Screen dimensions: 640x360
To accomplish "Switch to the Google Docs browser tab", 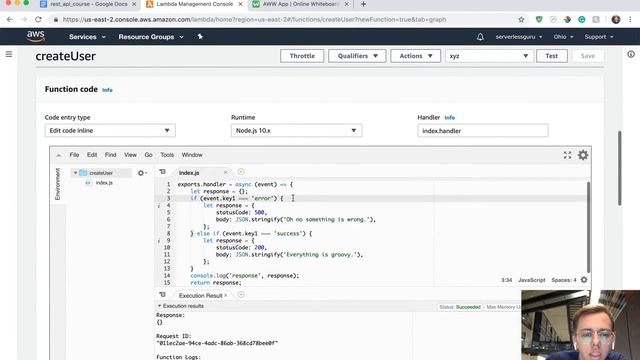I will coord(89,4).
